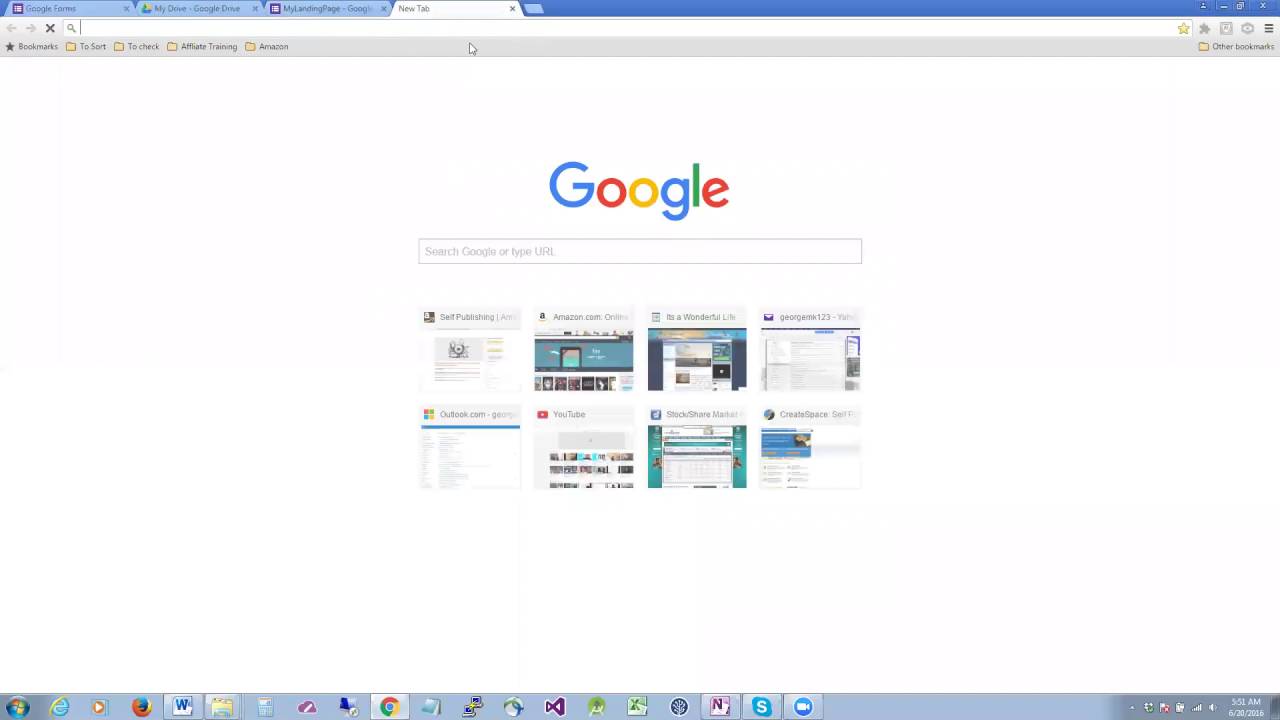Click the taskbar clock showing 5:51 AM
The image size is (1280, 720).
point(1245,707)
